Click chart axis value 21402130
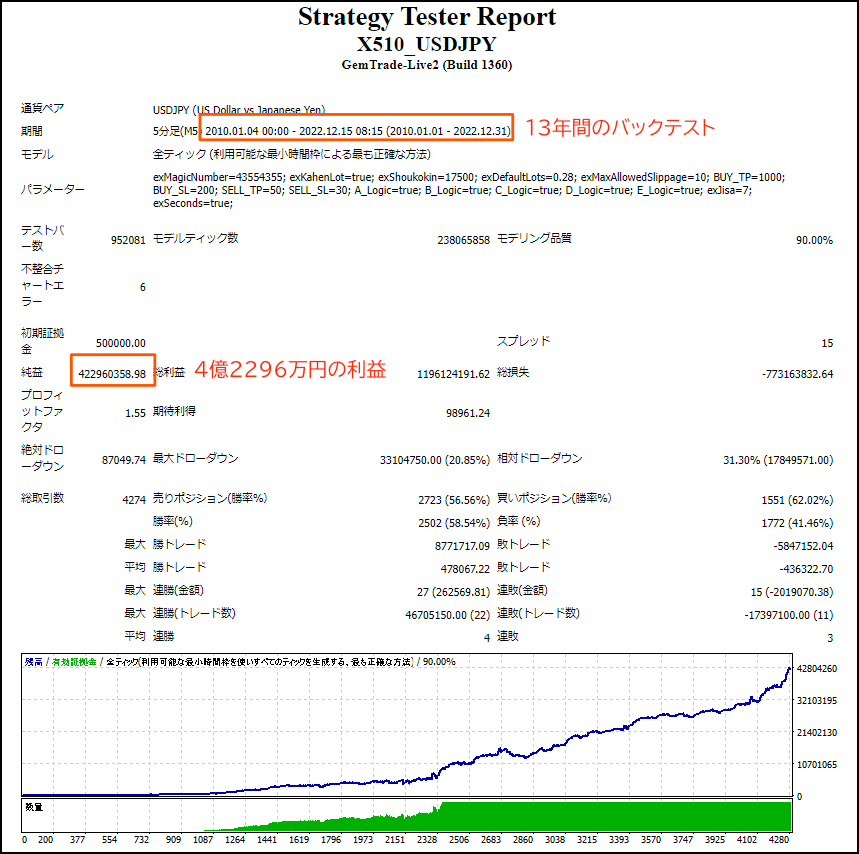The image size is (859, 854). [x=817, y=733]
